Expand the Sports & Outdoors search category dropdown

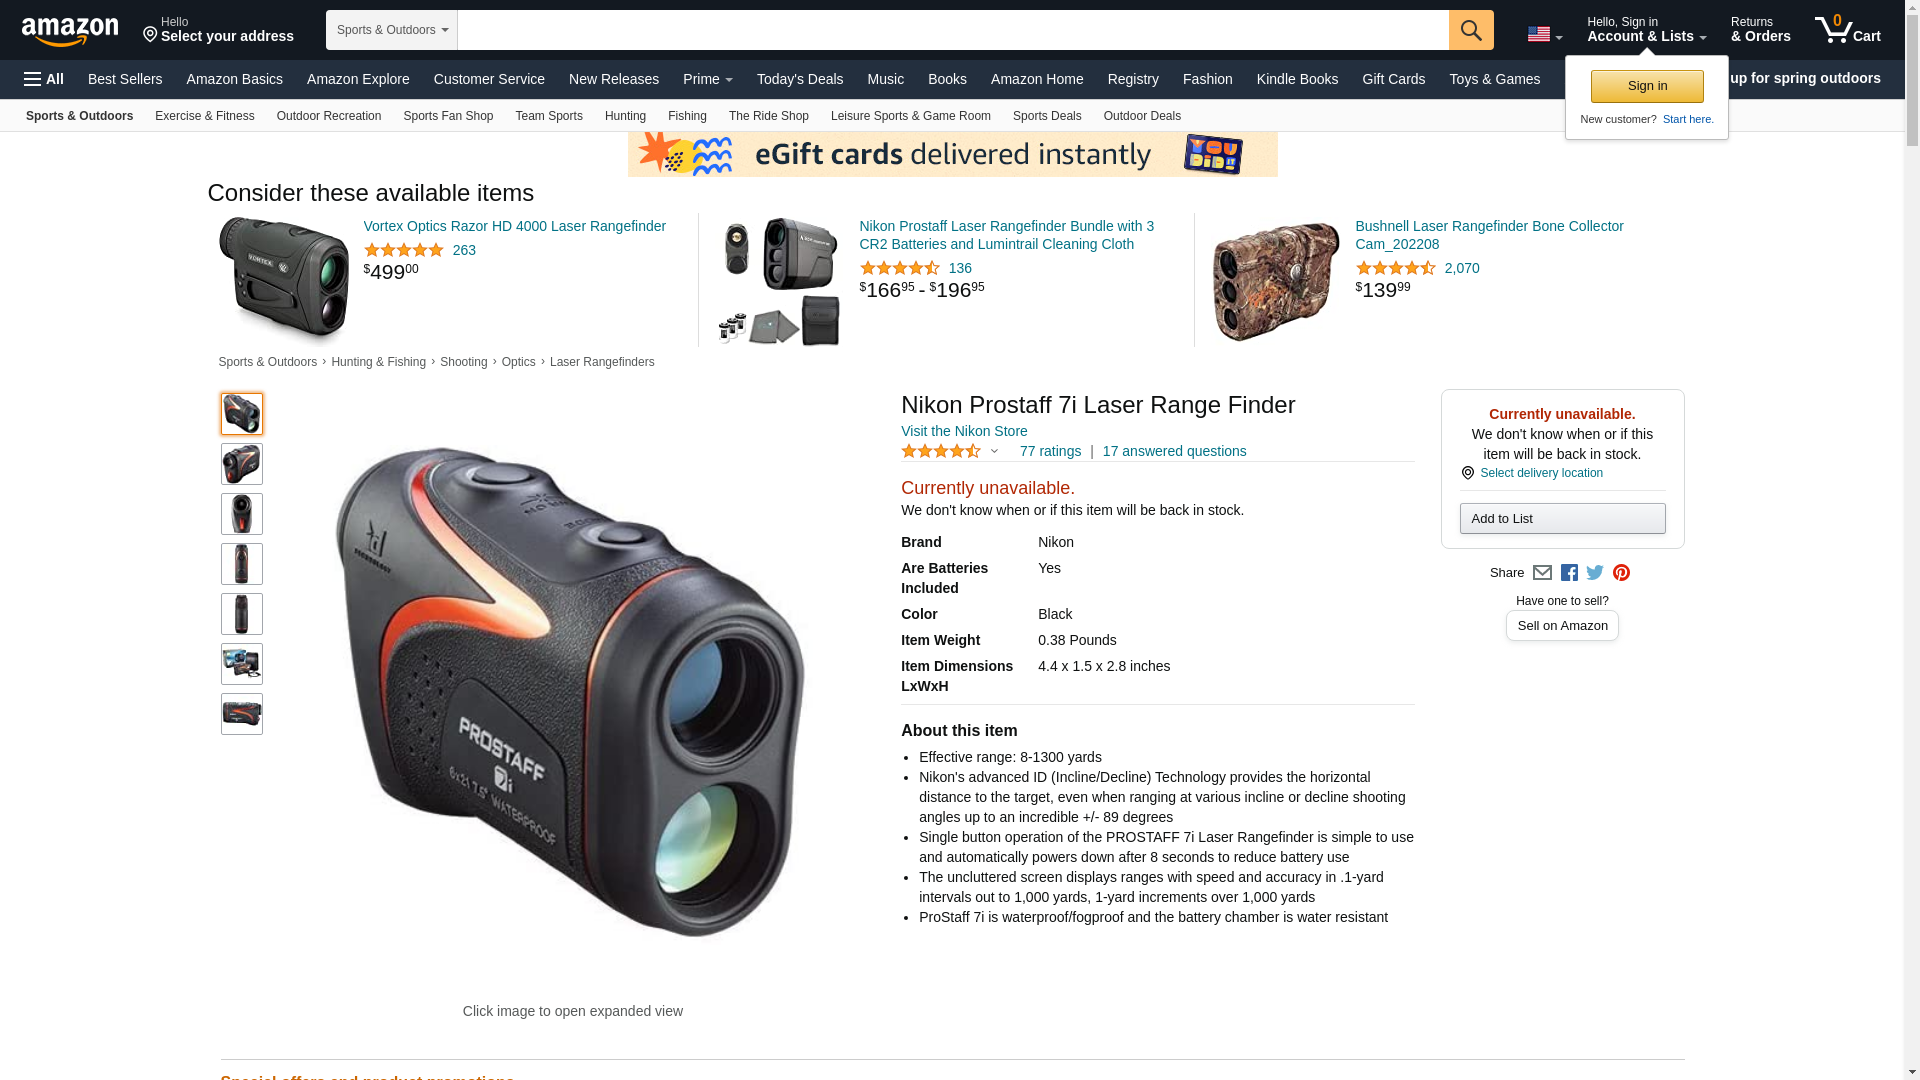(x=392, y=30)
